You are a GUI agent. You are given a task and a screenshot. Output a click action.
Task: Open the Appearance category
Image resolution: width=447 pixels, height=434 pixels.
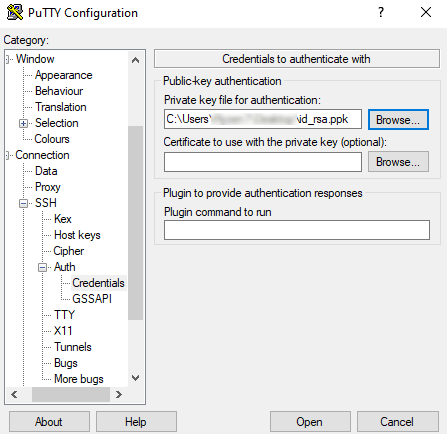click(63, 75)
